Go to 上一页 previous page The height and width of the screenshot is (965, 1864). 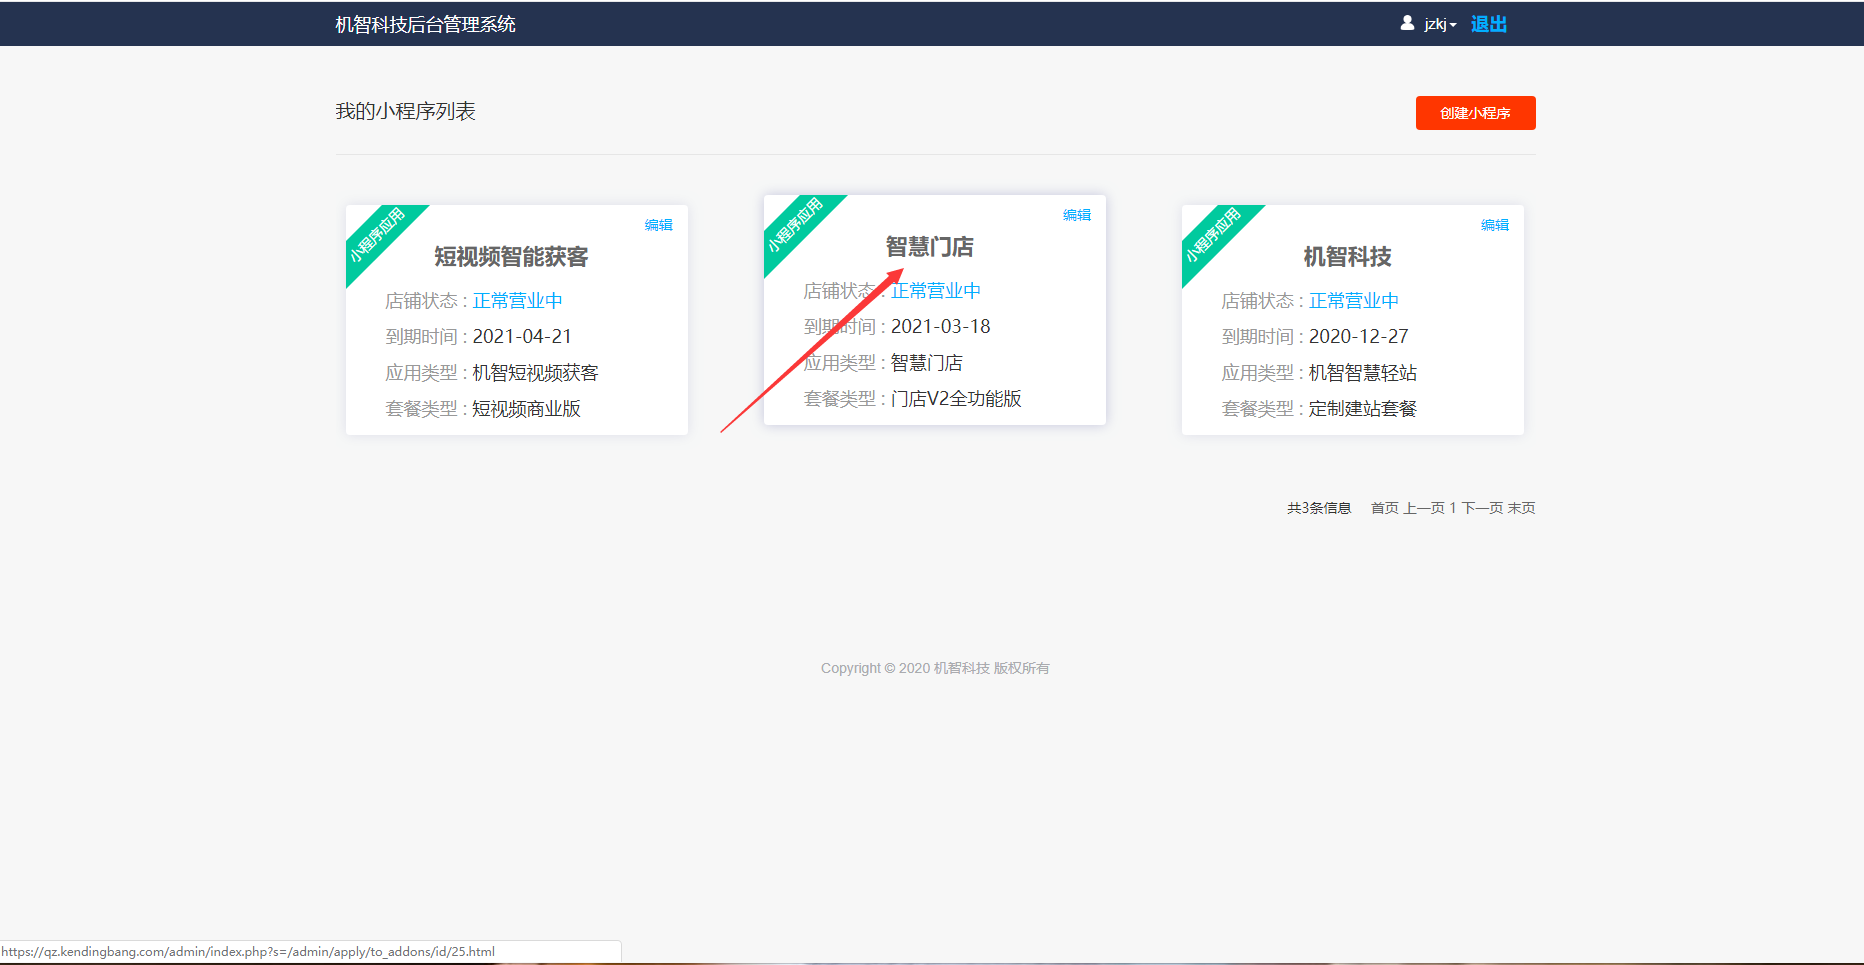point(1424,508)
